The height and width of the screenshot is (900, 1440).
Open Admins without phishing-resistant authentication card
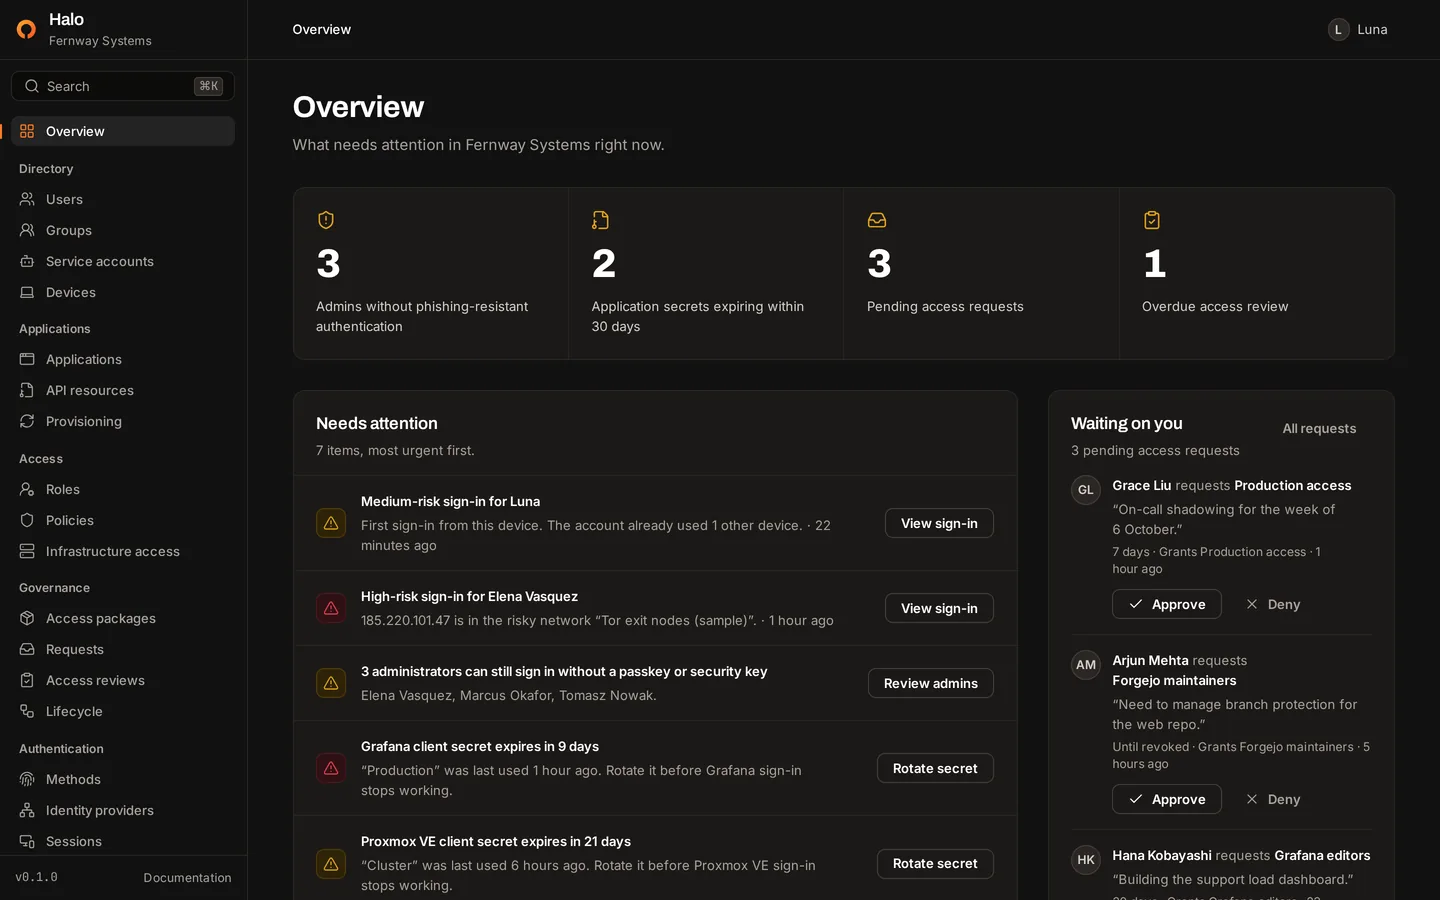tap(431, 273)
